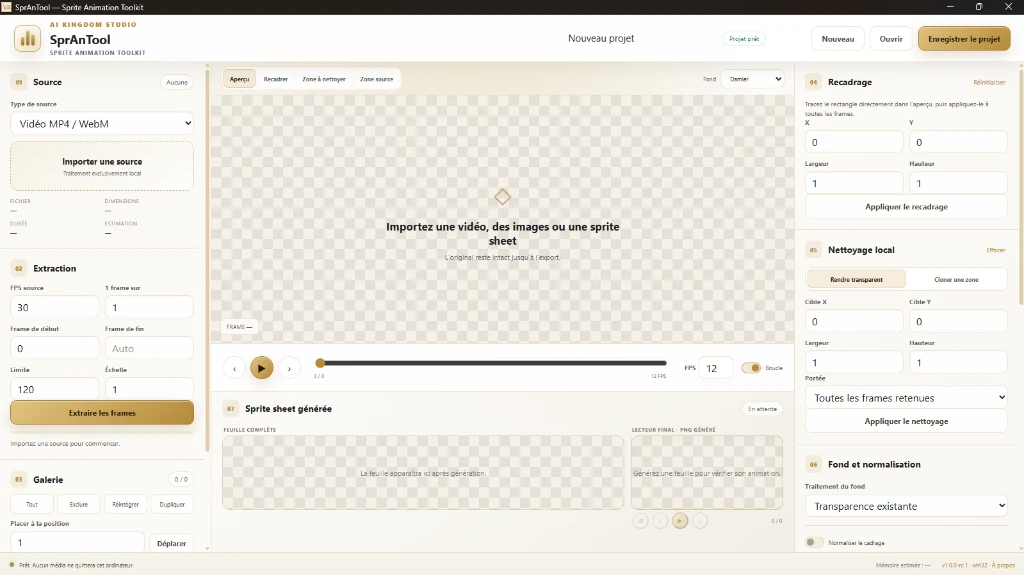This screenshot has width=1024, height=575.
Task: Click the 04 badge beside Recadrage
Action: (x=814, y=82)
